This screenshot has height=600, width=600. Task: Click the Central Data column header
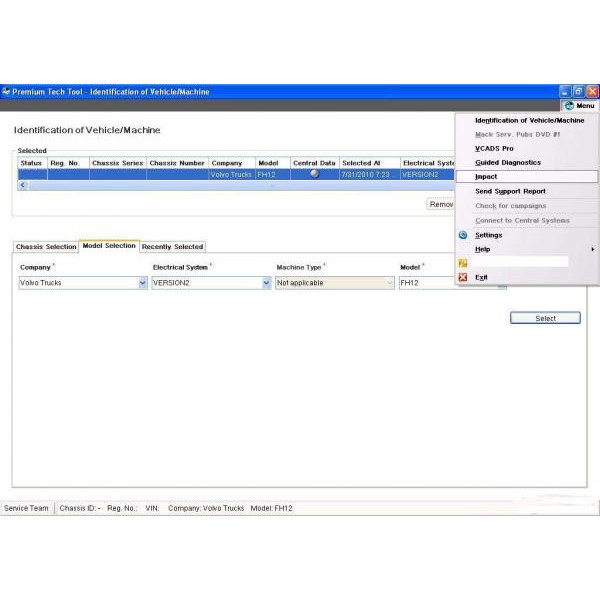tap(315, 163)
